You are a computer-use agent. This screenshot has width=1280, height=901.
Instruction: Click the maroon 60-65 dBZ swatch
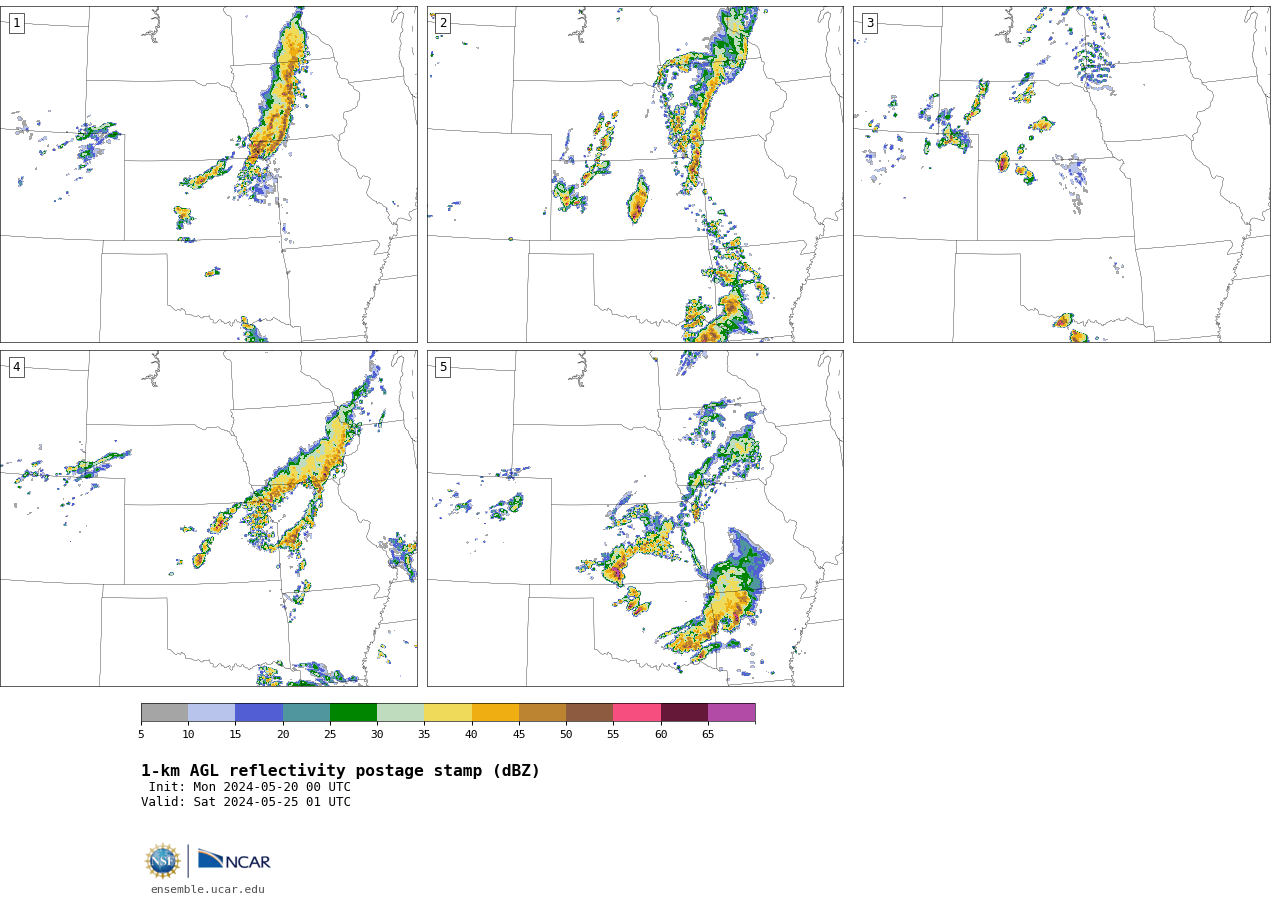pyautogui.click(x=684, y=713)
